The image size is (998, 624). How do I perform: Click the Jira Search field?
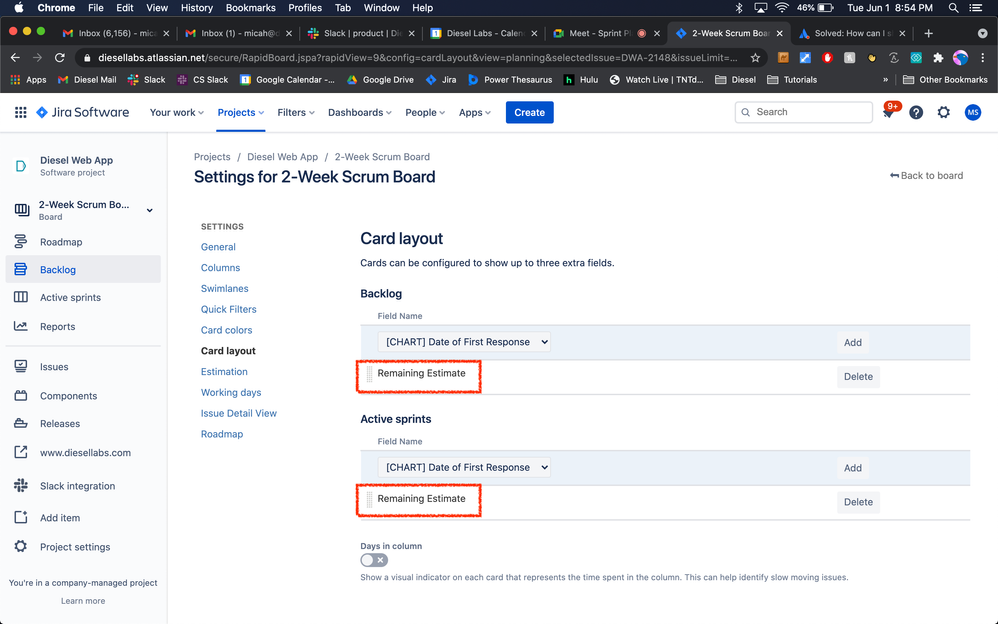[x=804, y=112]
